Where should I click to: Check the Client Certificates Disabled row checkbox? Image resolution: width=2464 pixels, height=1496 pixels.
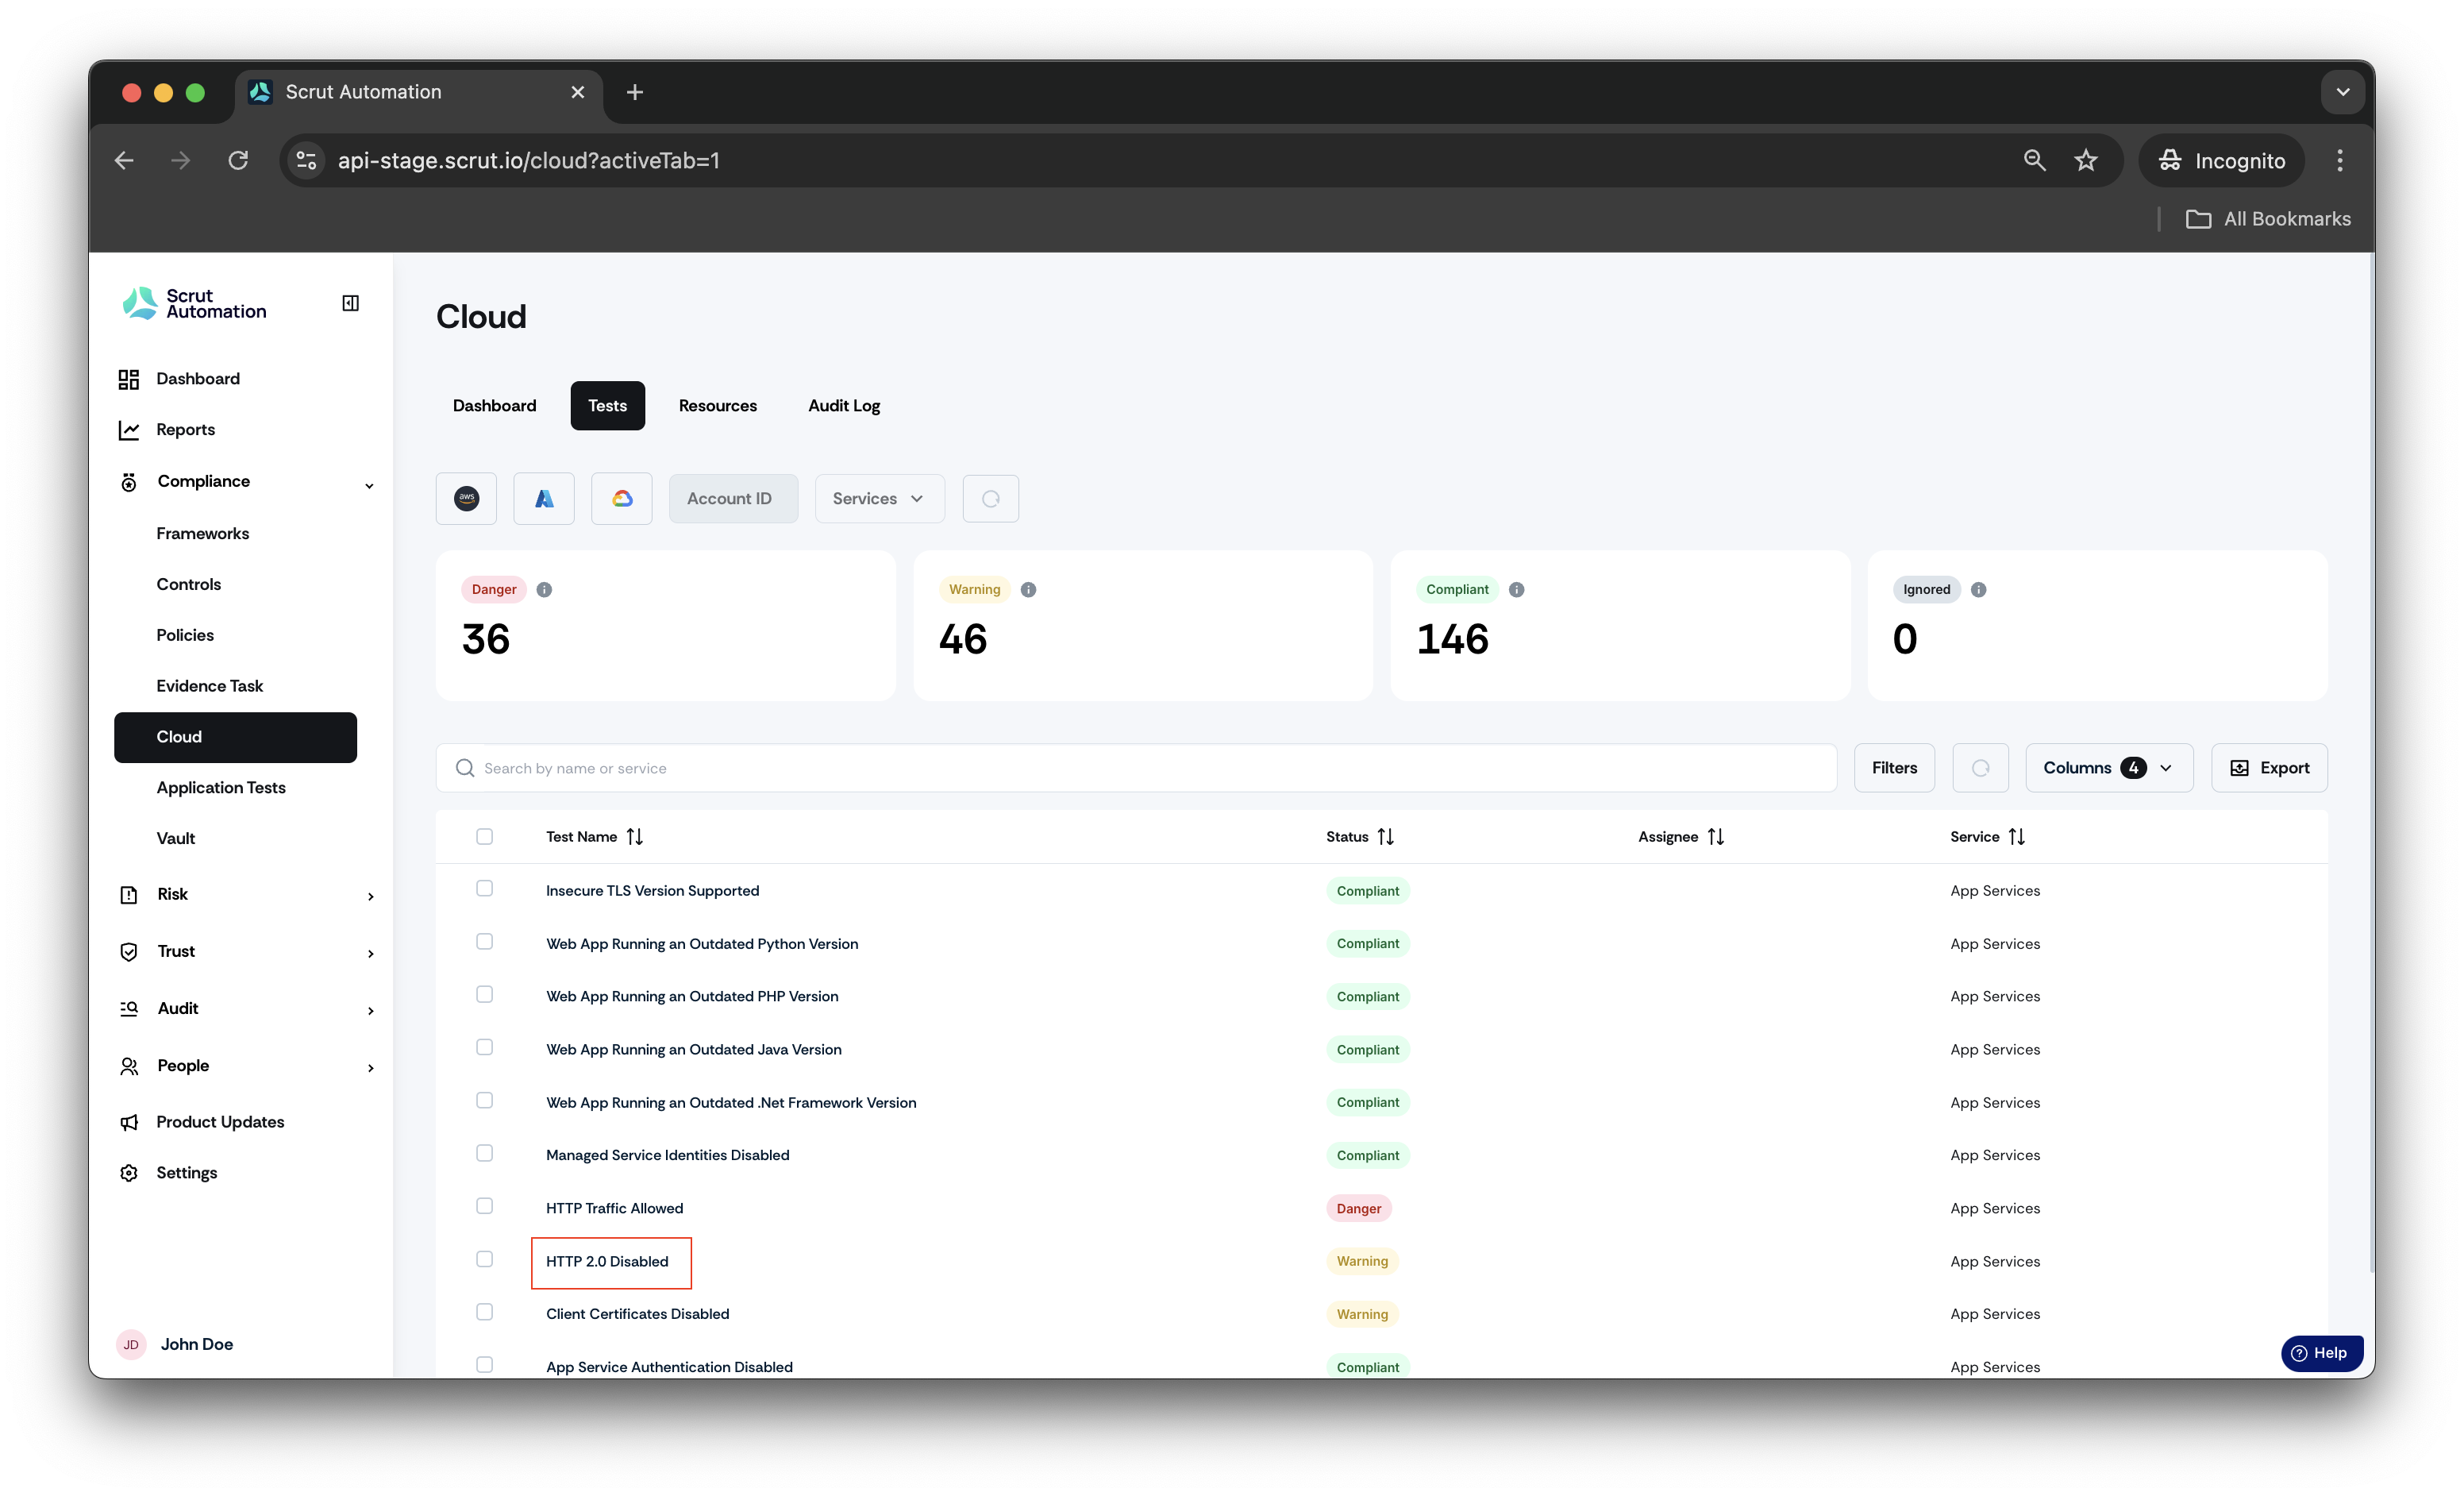[x=484, y=1312]
